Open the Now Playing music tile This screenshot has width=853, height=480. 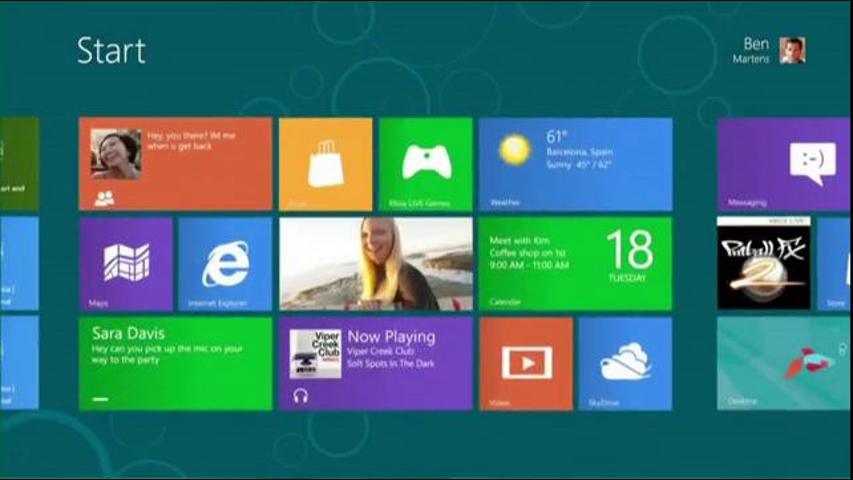tap(376, 364)
